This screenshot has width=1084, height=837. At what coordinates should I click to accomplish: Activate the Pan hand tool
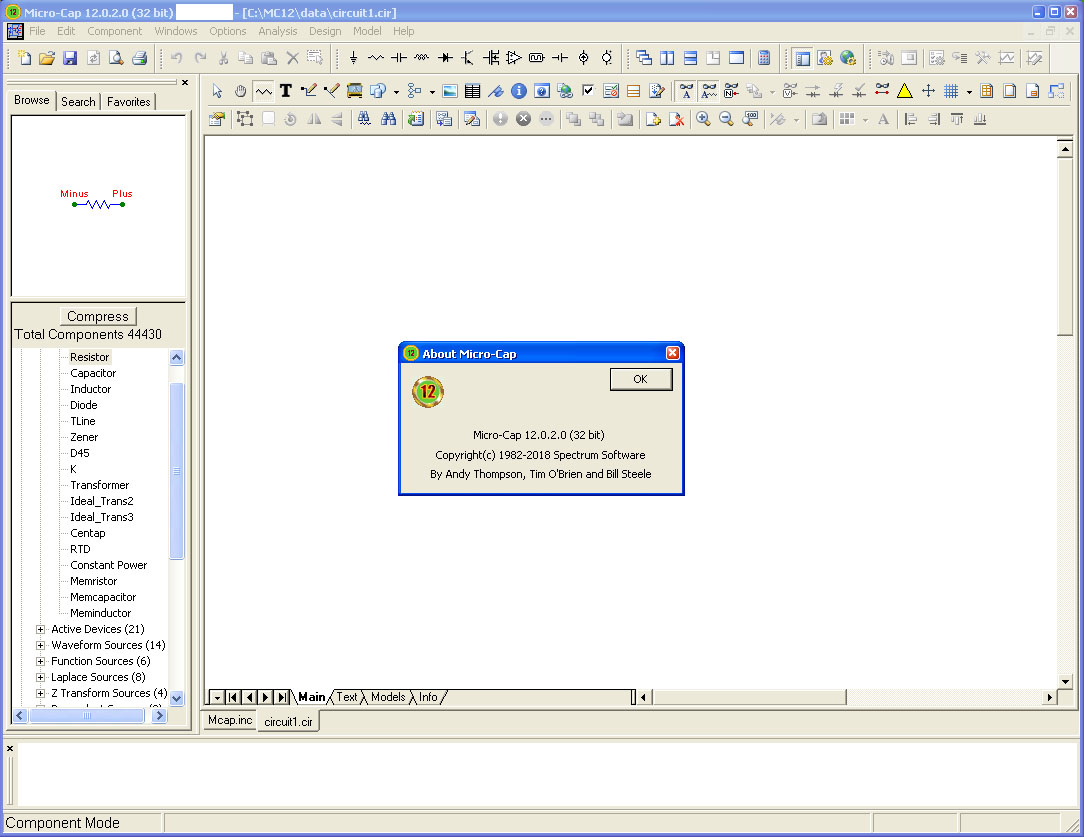coord(240,91)
